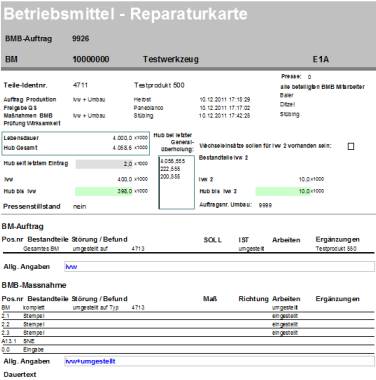Click the Richtung column header
Screen dimensions: 376x380
253,299
